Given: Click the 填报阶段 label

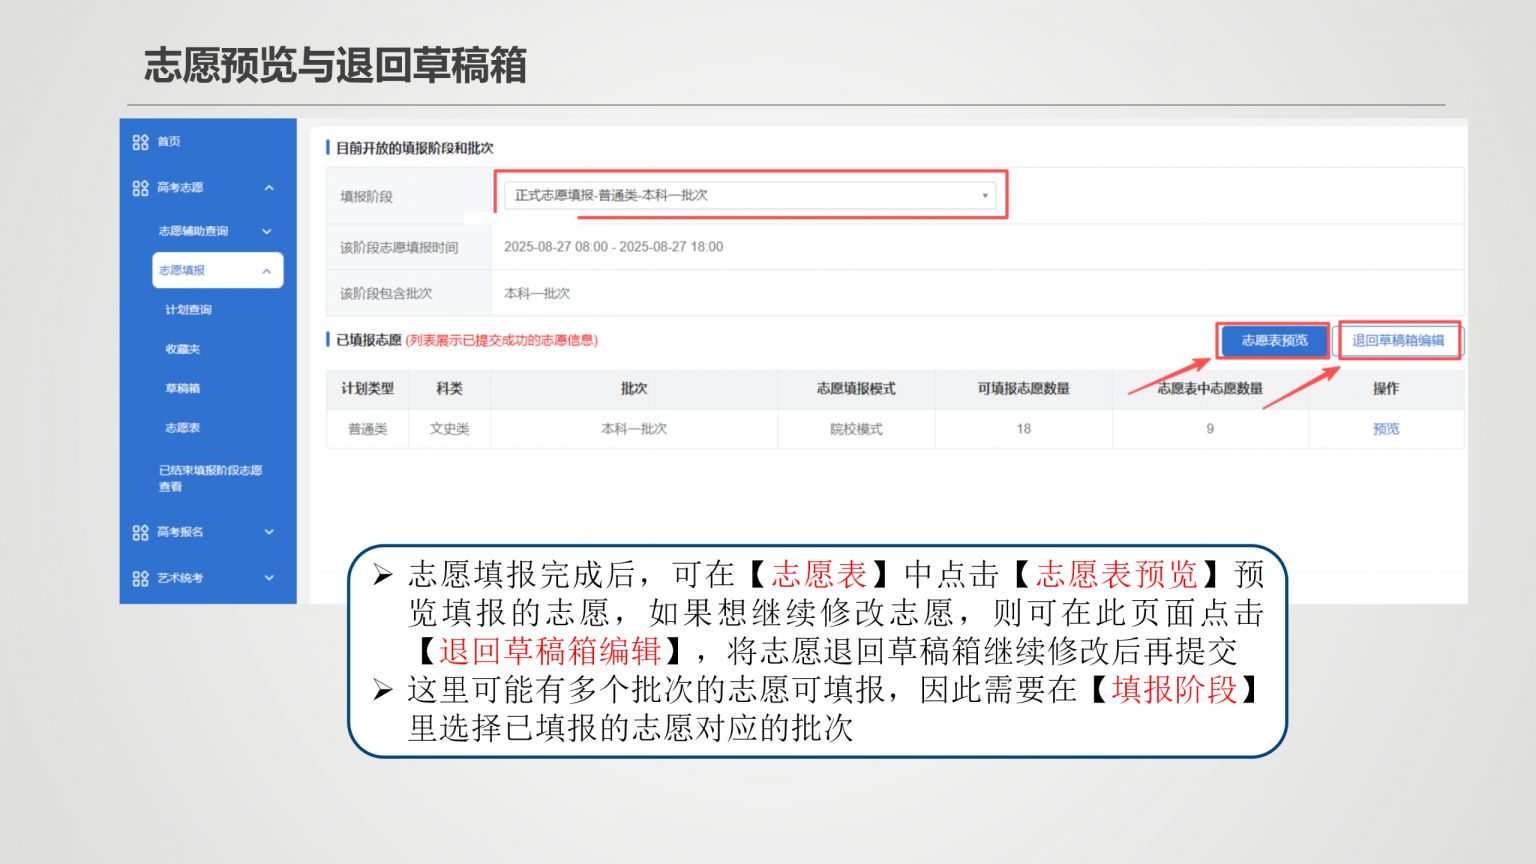Looking at the screenshot, I should 366,197.
